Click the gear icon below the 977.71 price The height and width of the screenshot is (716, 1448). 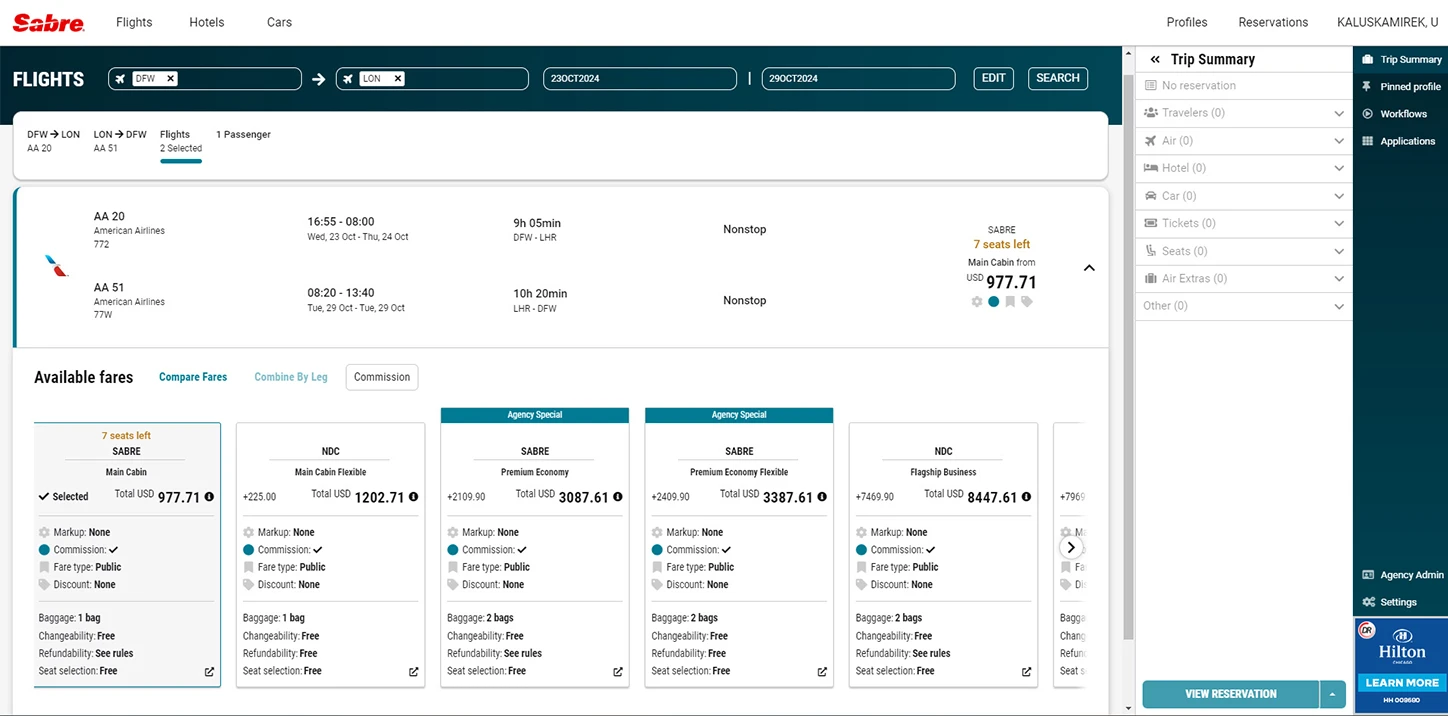977,301
